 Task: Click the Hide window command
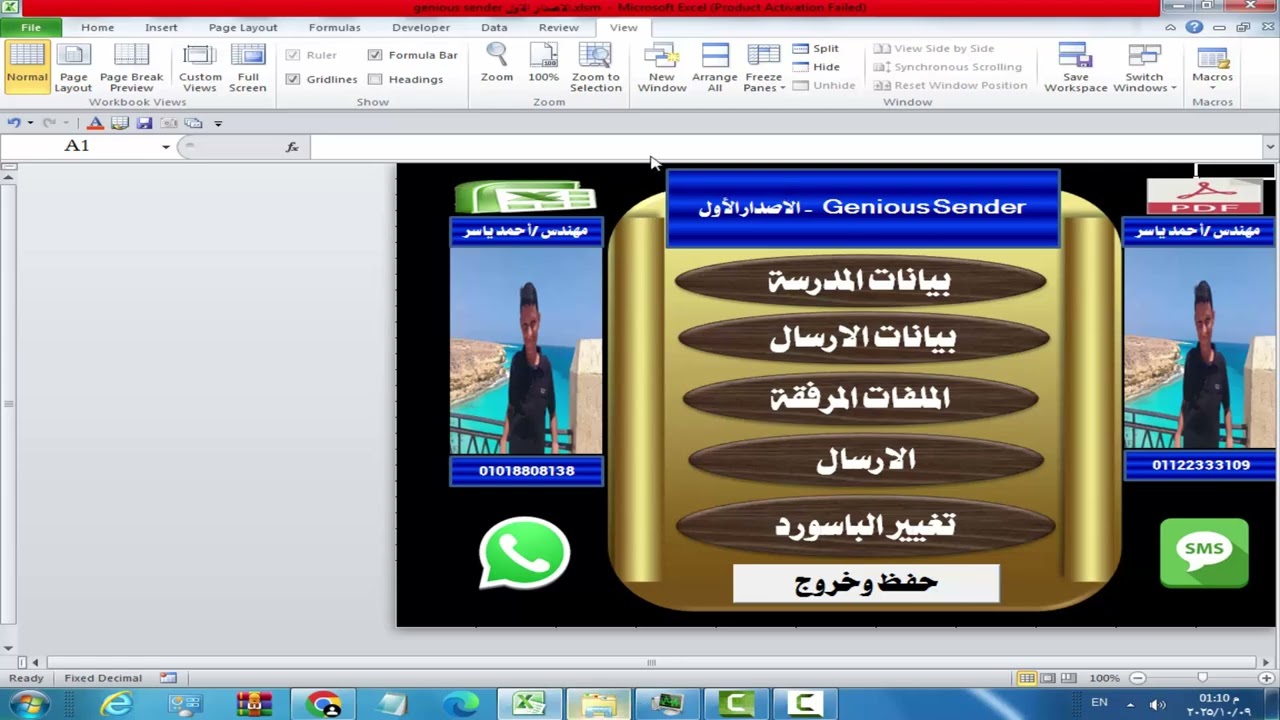click(816, 67)
